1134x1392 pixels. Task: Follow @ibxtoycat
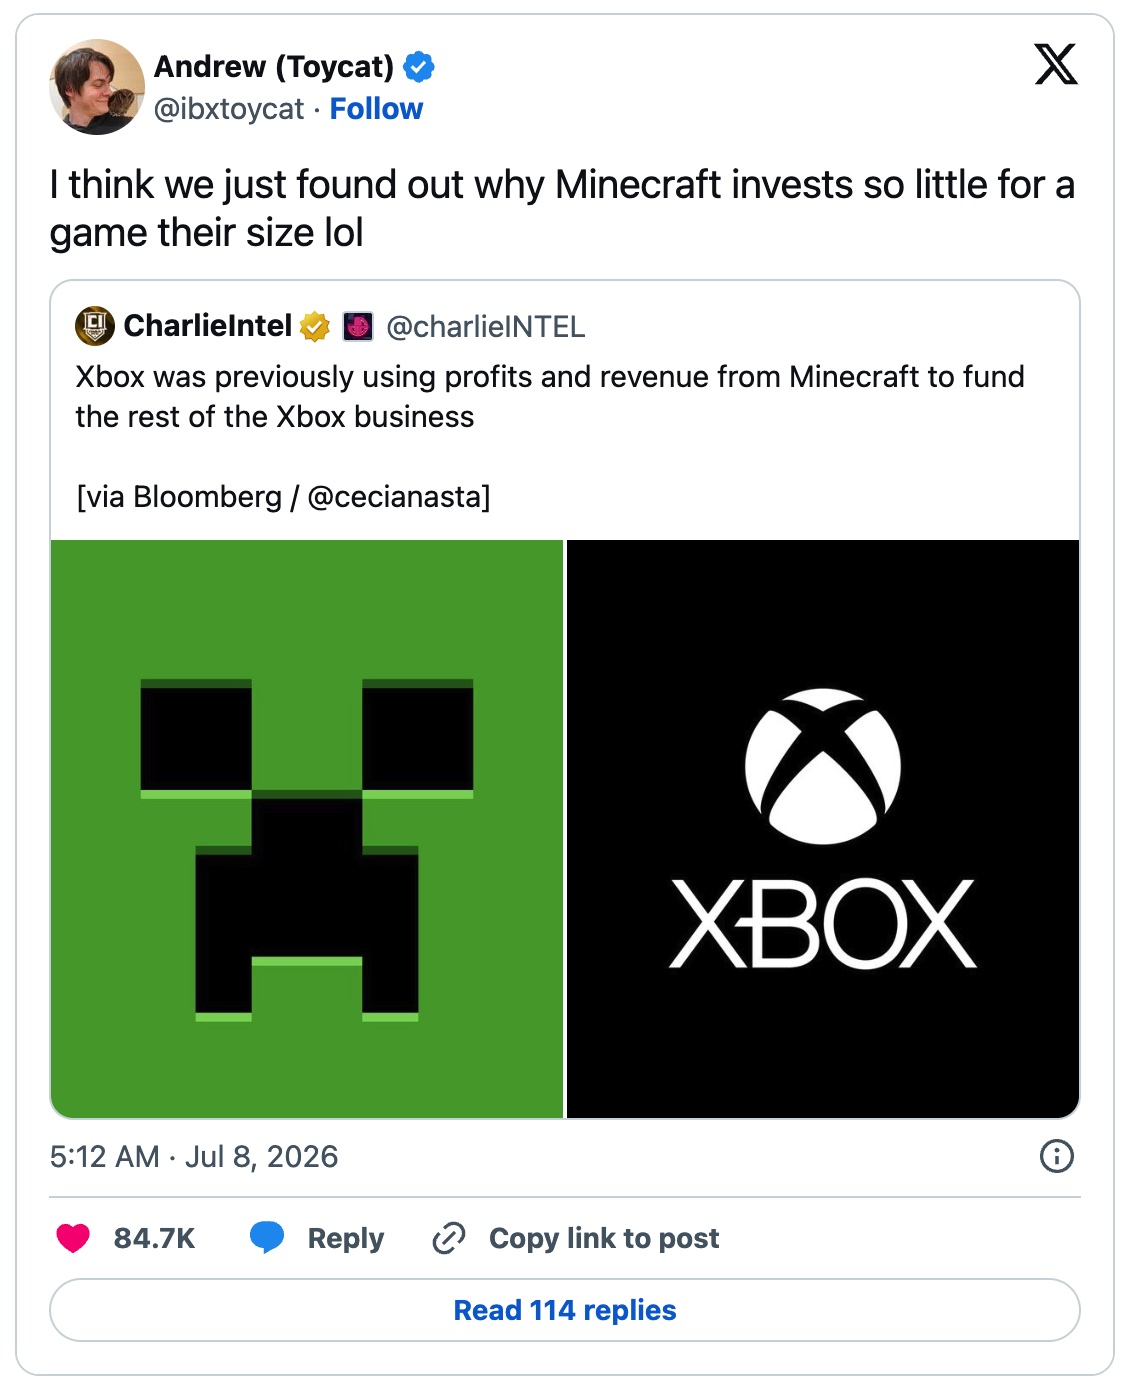point(376,108)
